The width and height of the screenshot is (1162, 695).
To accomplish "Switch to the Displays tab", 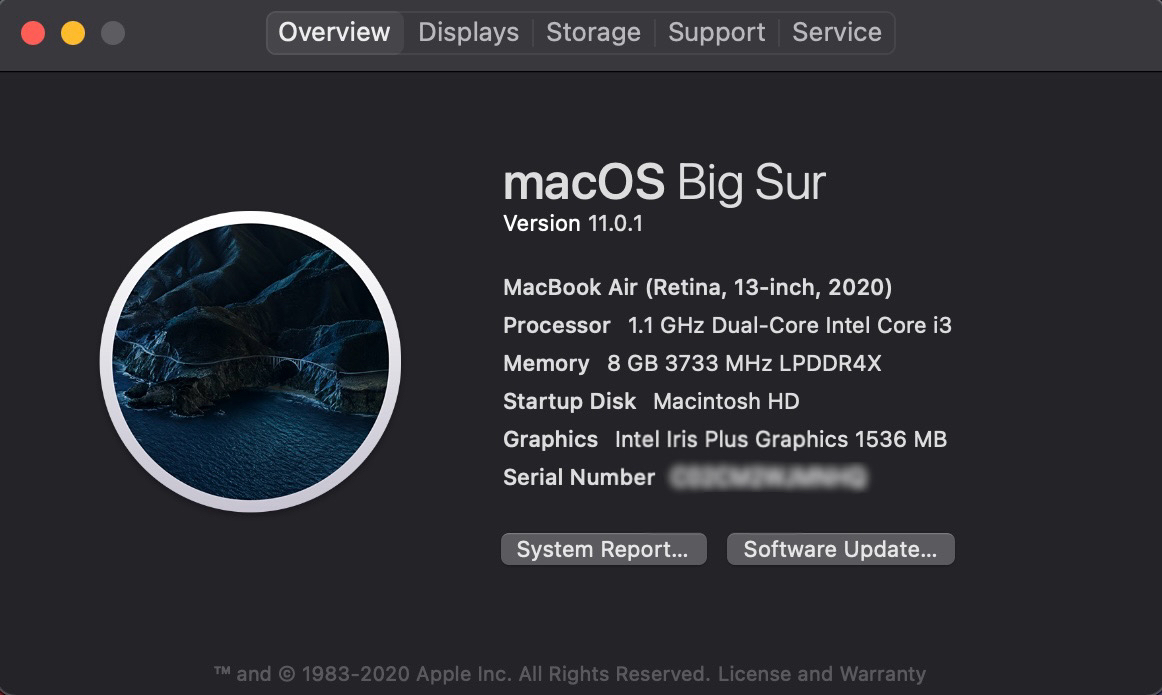I will coord(467,32).
